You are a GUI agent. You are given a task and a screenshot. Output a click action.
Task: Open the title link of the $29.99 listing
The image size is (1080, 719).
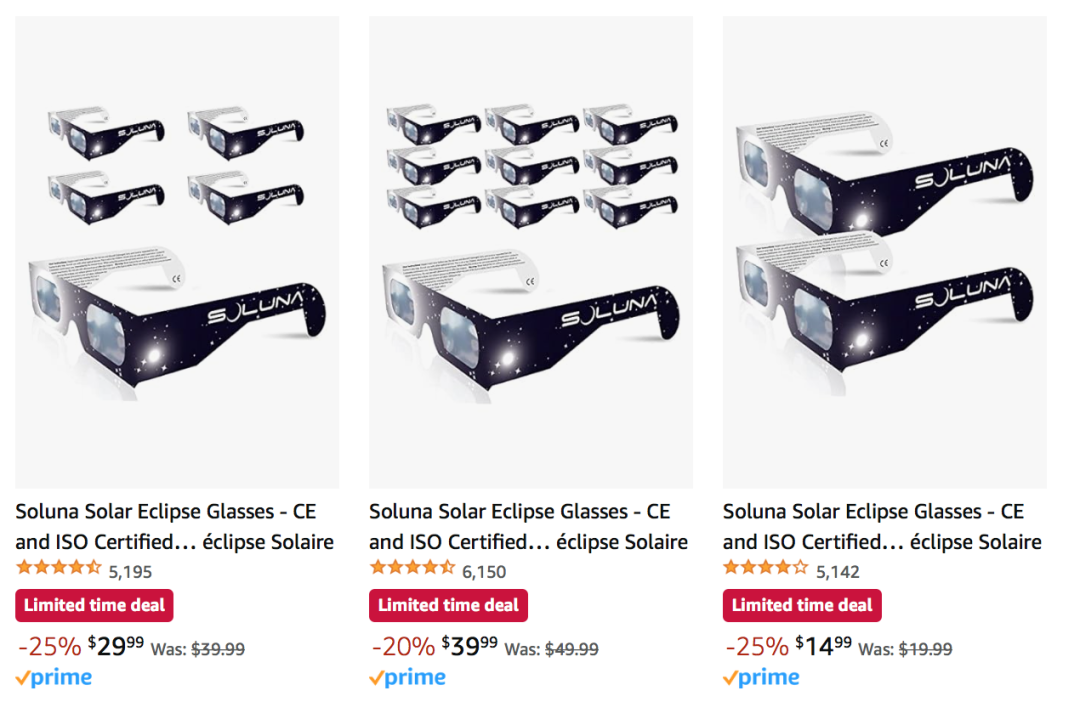pos(174,527)
